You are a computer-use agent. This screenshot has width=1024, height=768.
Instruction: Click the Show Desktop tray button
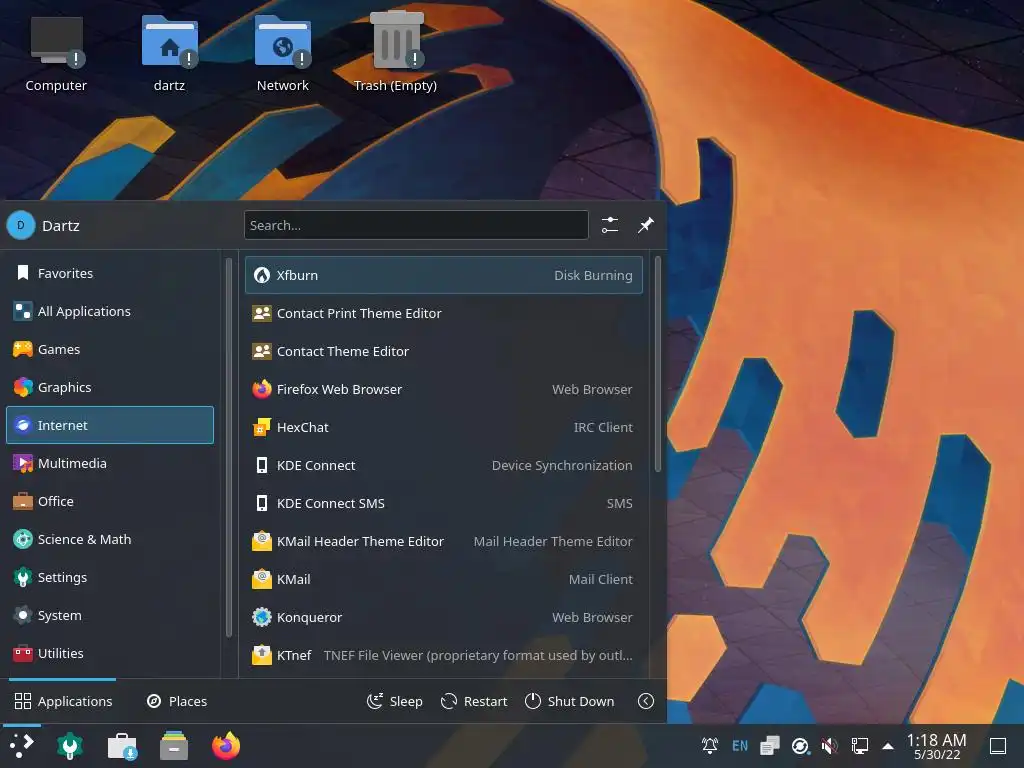click(998, 745)
